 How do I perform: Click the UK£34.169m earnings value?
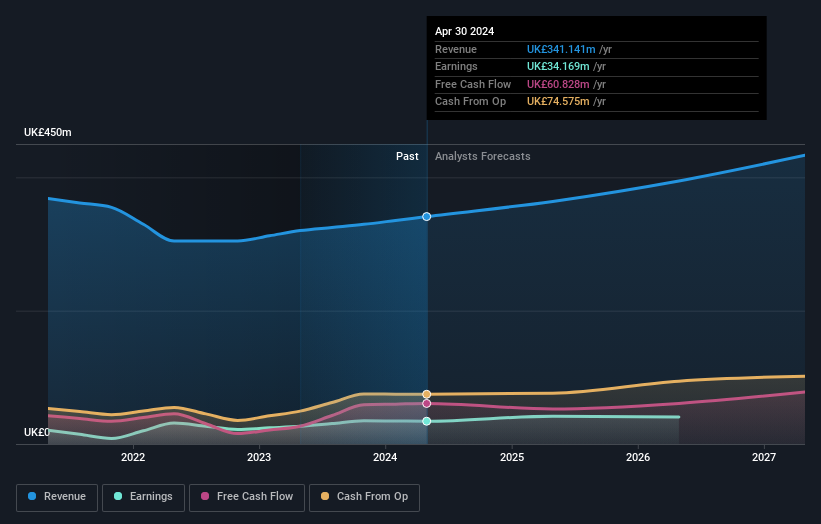click(x=558, y=66)
